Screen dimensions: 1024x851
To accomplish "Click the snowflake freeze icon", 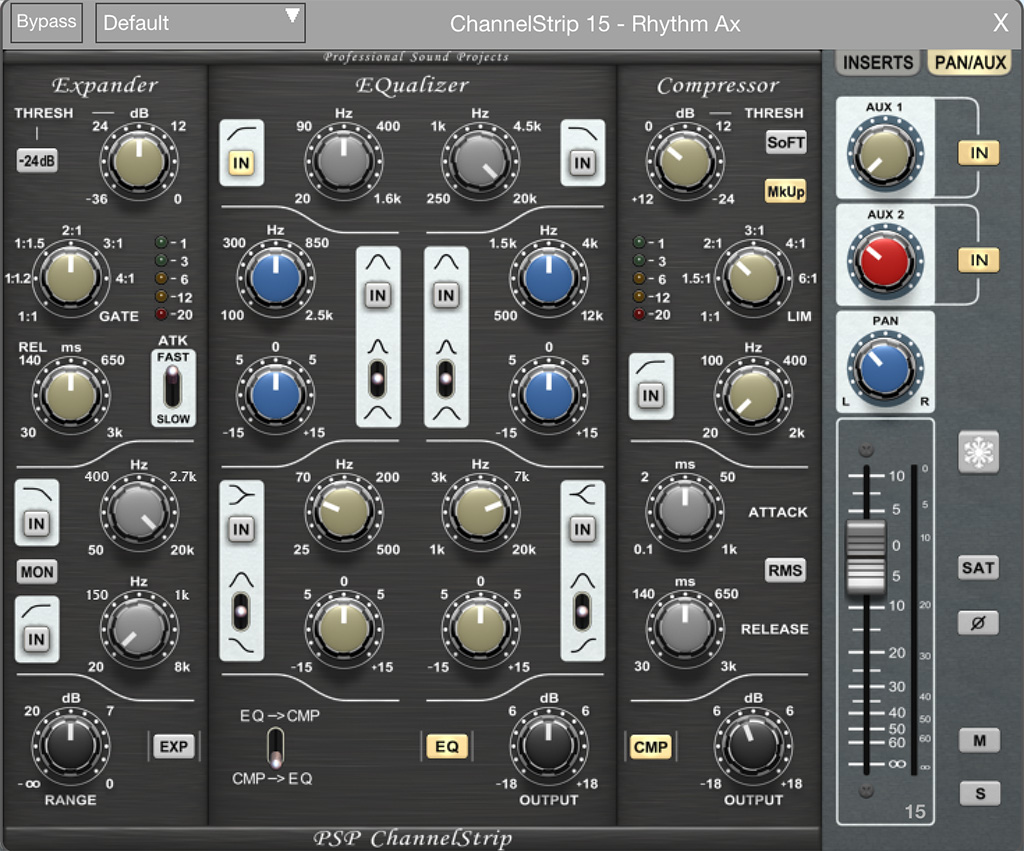I will coord(978,451).
